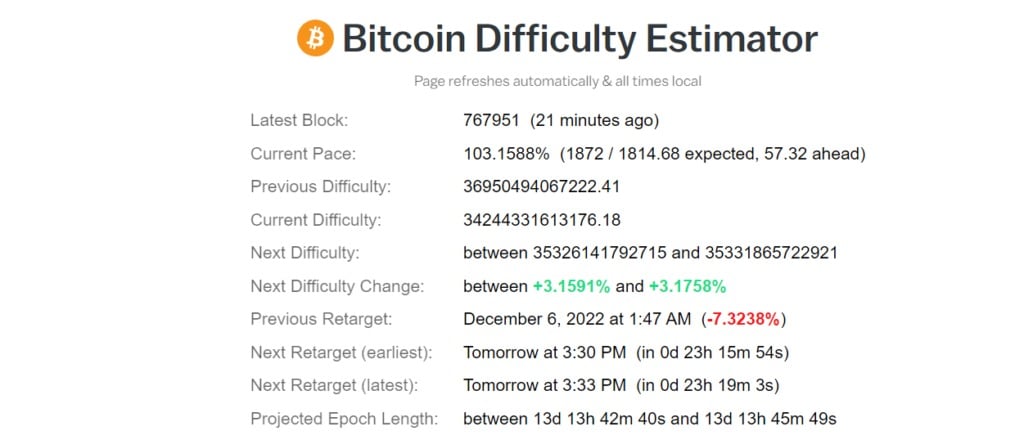The height and width of the screenshot is (440, 1024).
Task: Click the Projected Epoch Length label
Action: [x=344, y=419]
